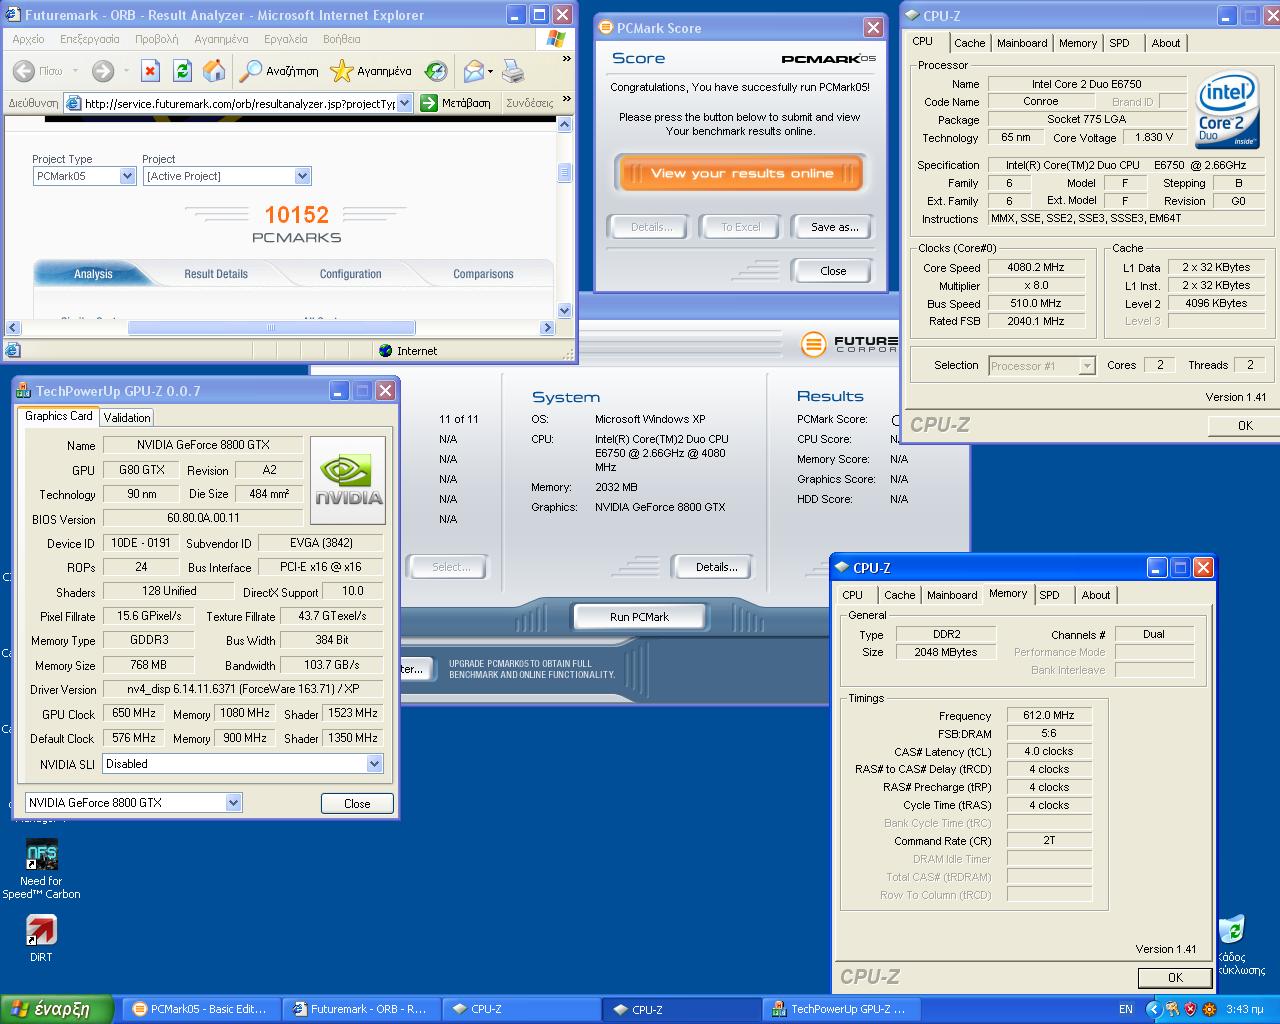Image resolution: width=1280 pixels, height=1024 pixels.
Task: Open the Search (Αναζήτηση) magnifier
Action: 279,71
